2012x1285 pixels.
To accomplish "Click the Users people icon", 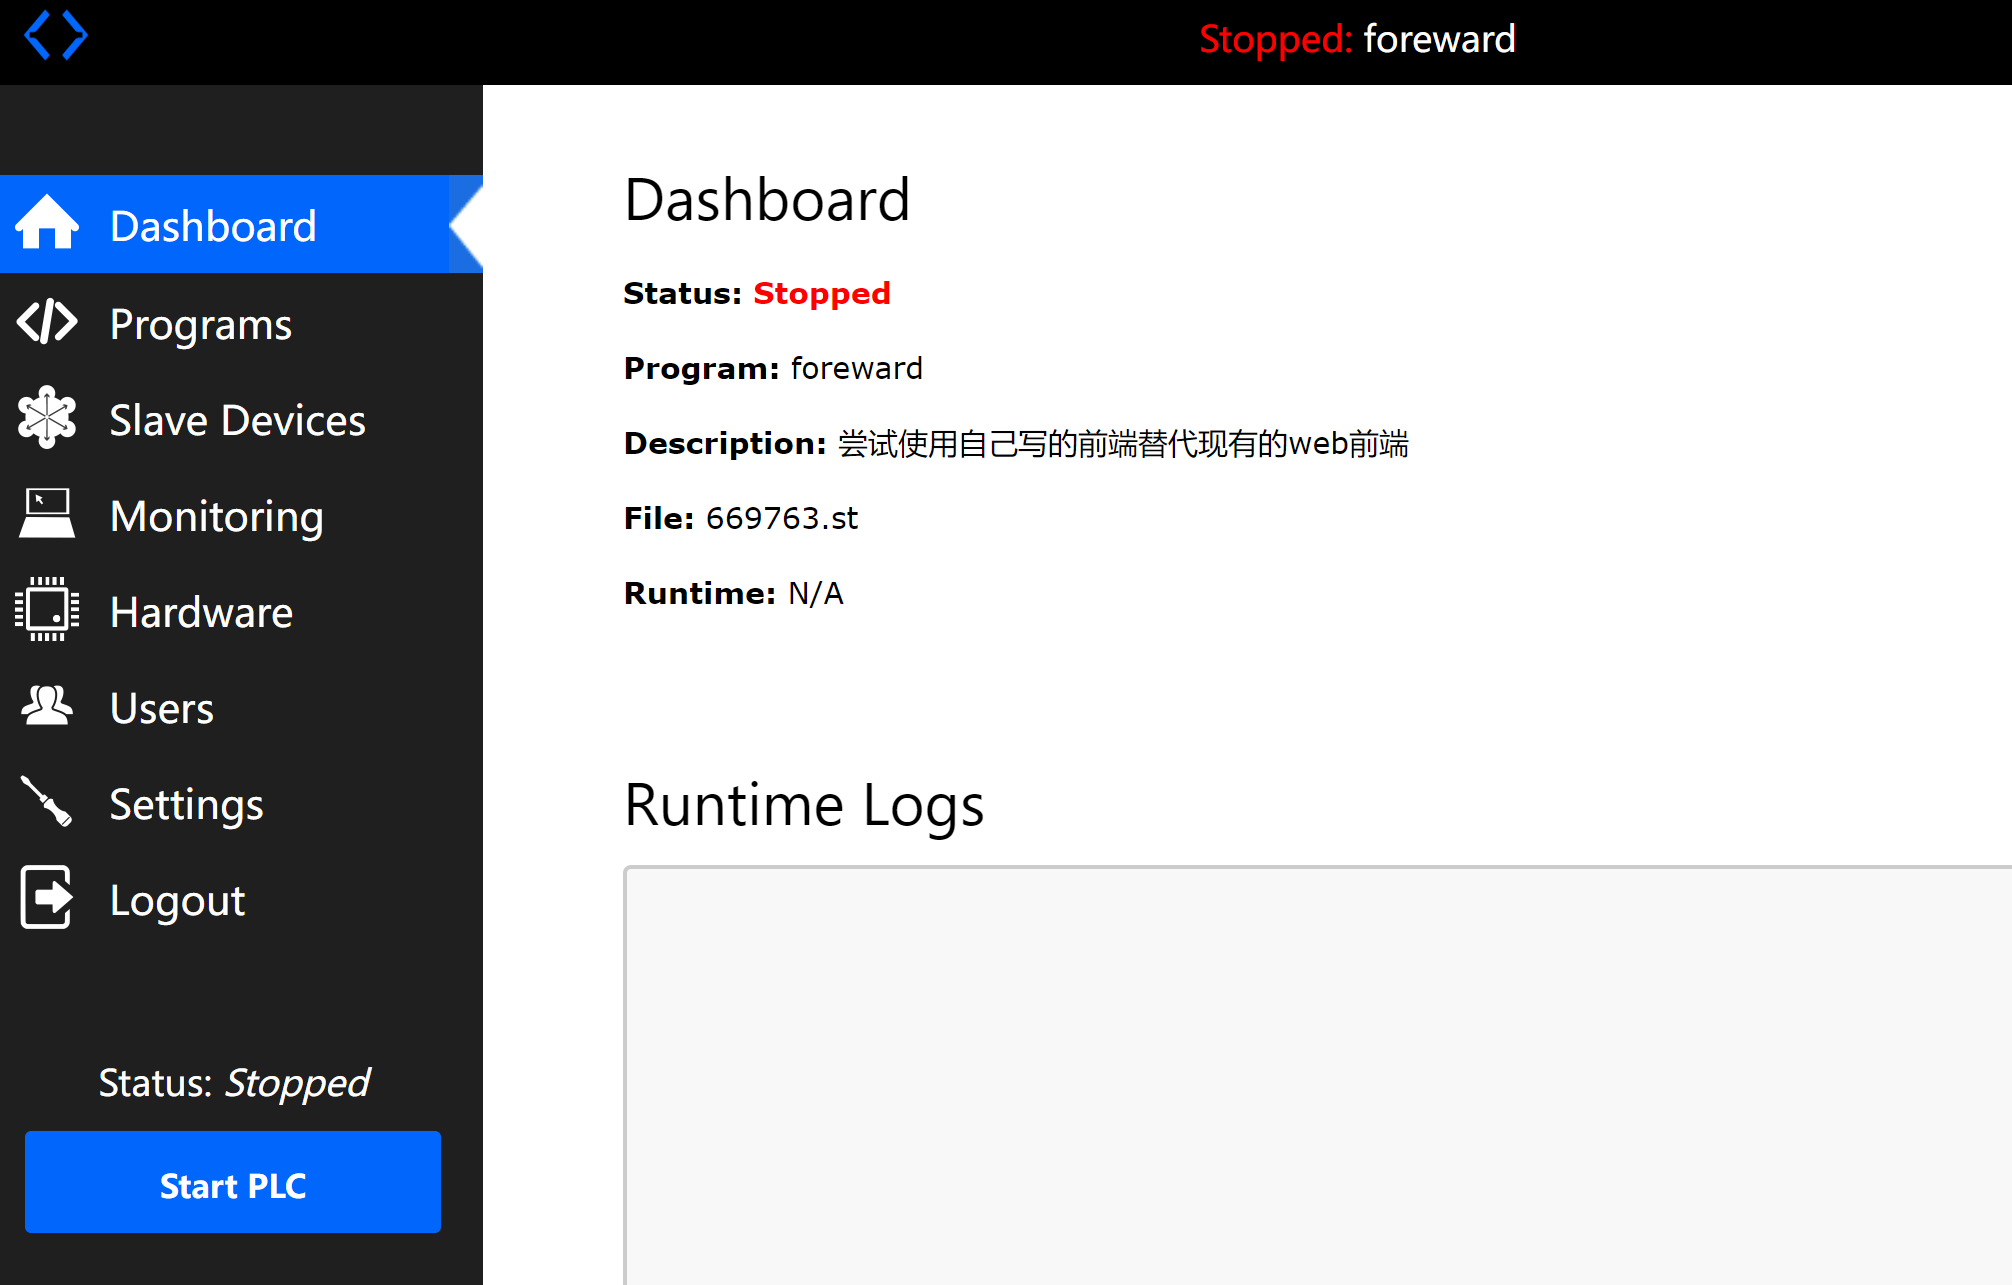I will [x=46, y=706].
